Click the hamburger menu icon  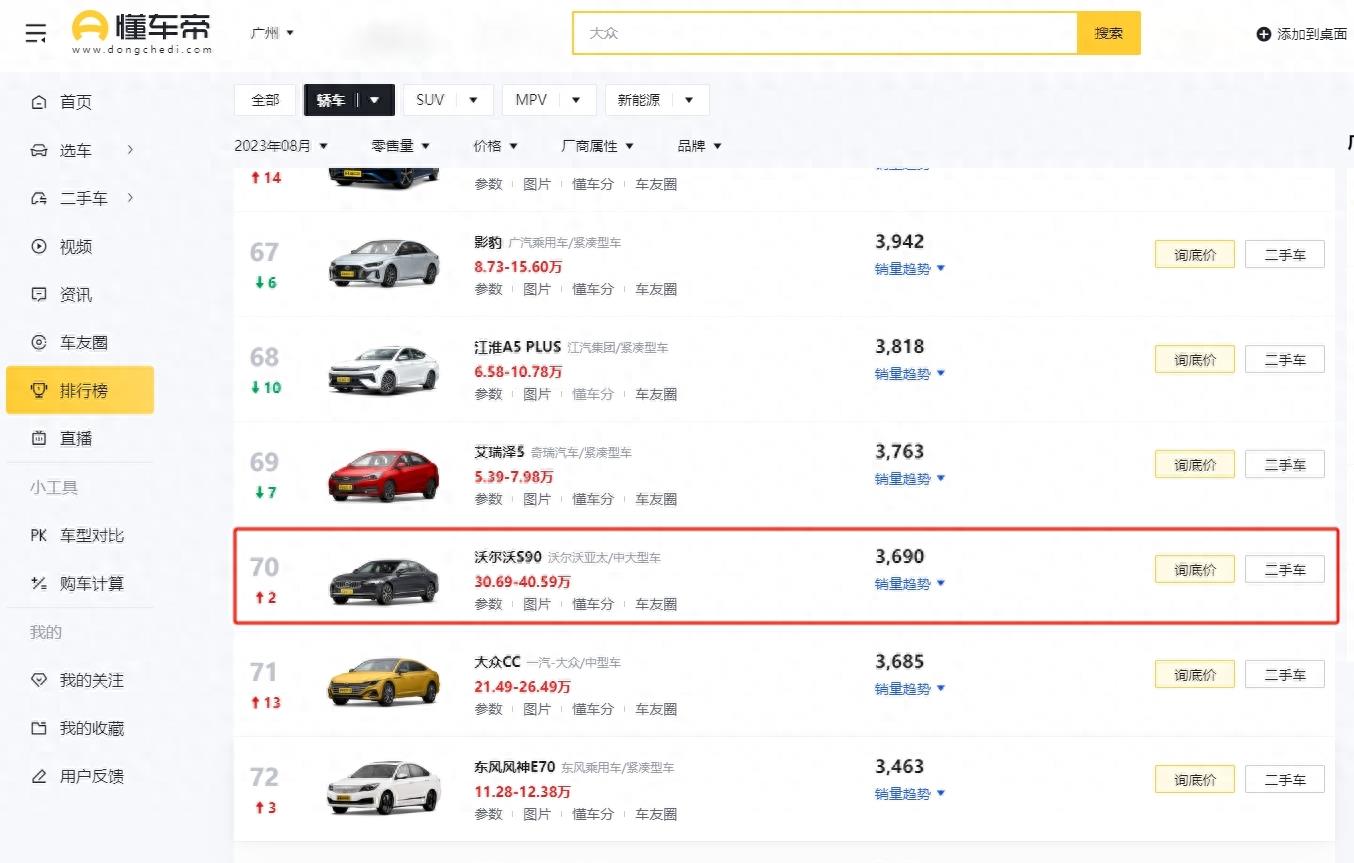point(36,33)
